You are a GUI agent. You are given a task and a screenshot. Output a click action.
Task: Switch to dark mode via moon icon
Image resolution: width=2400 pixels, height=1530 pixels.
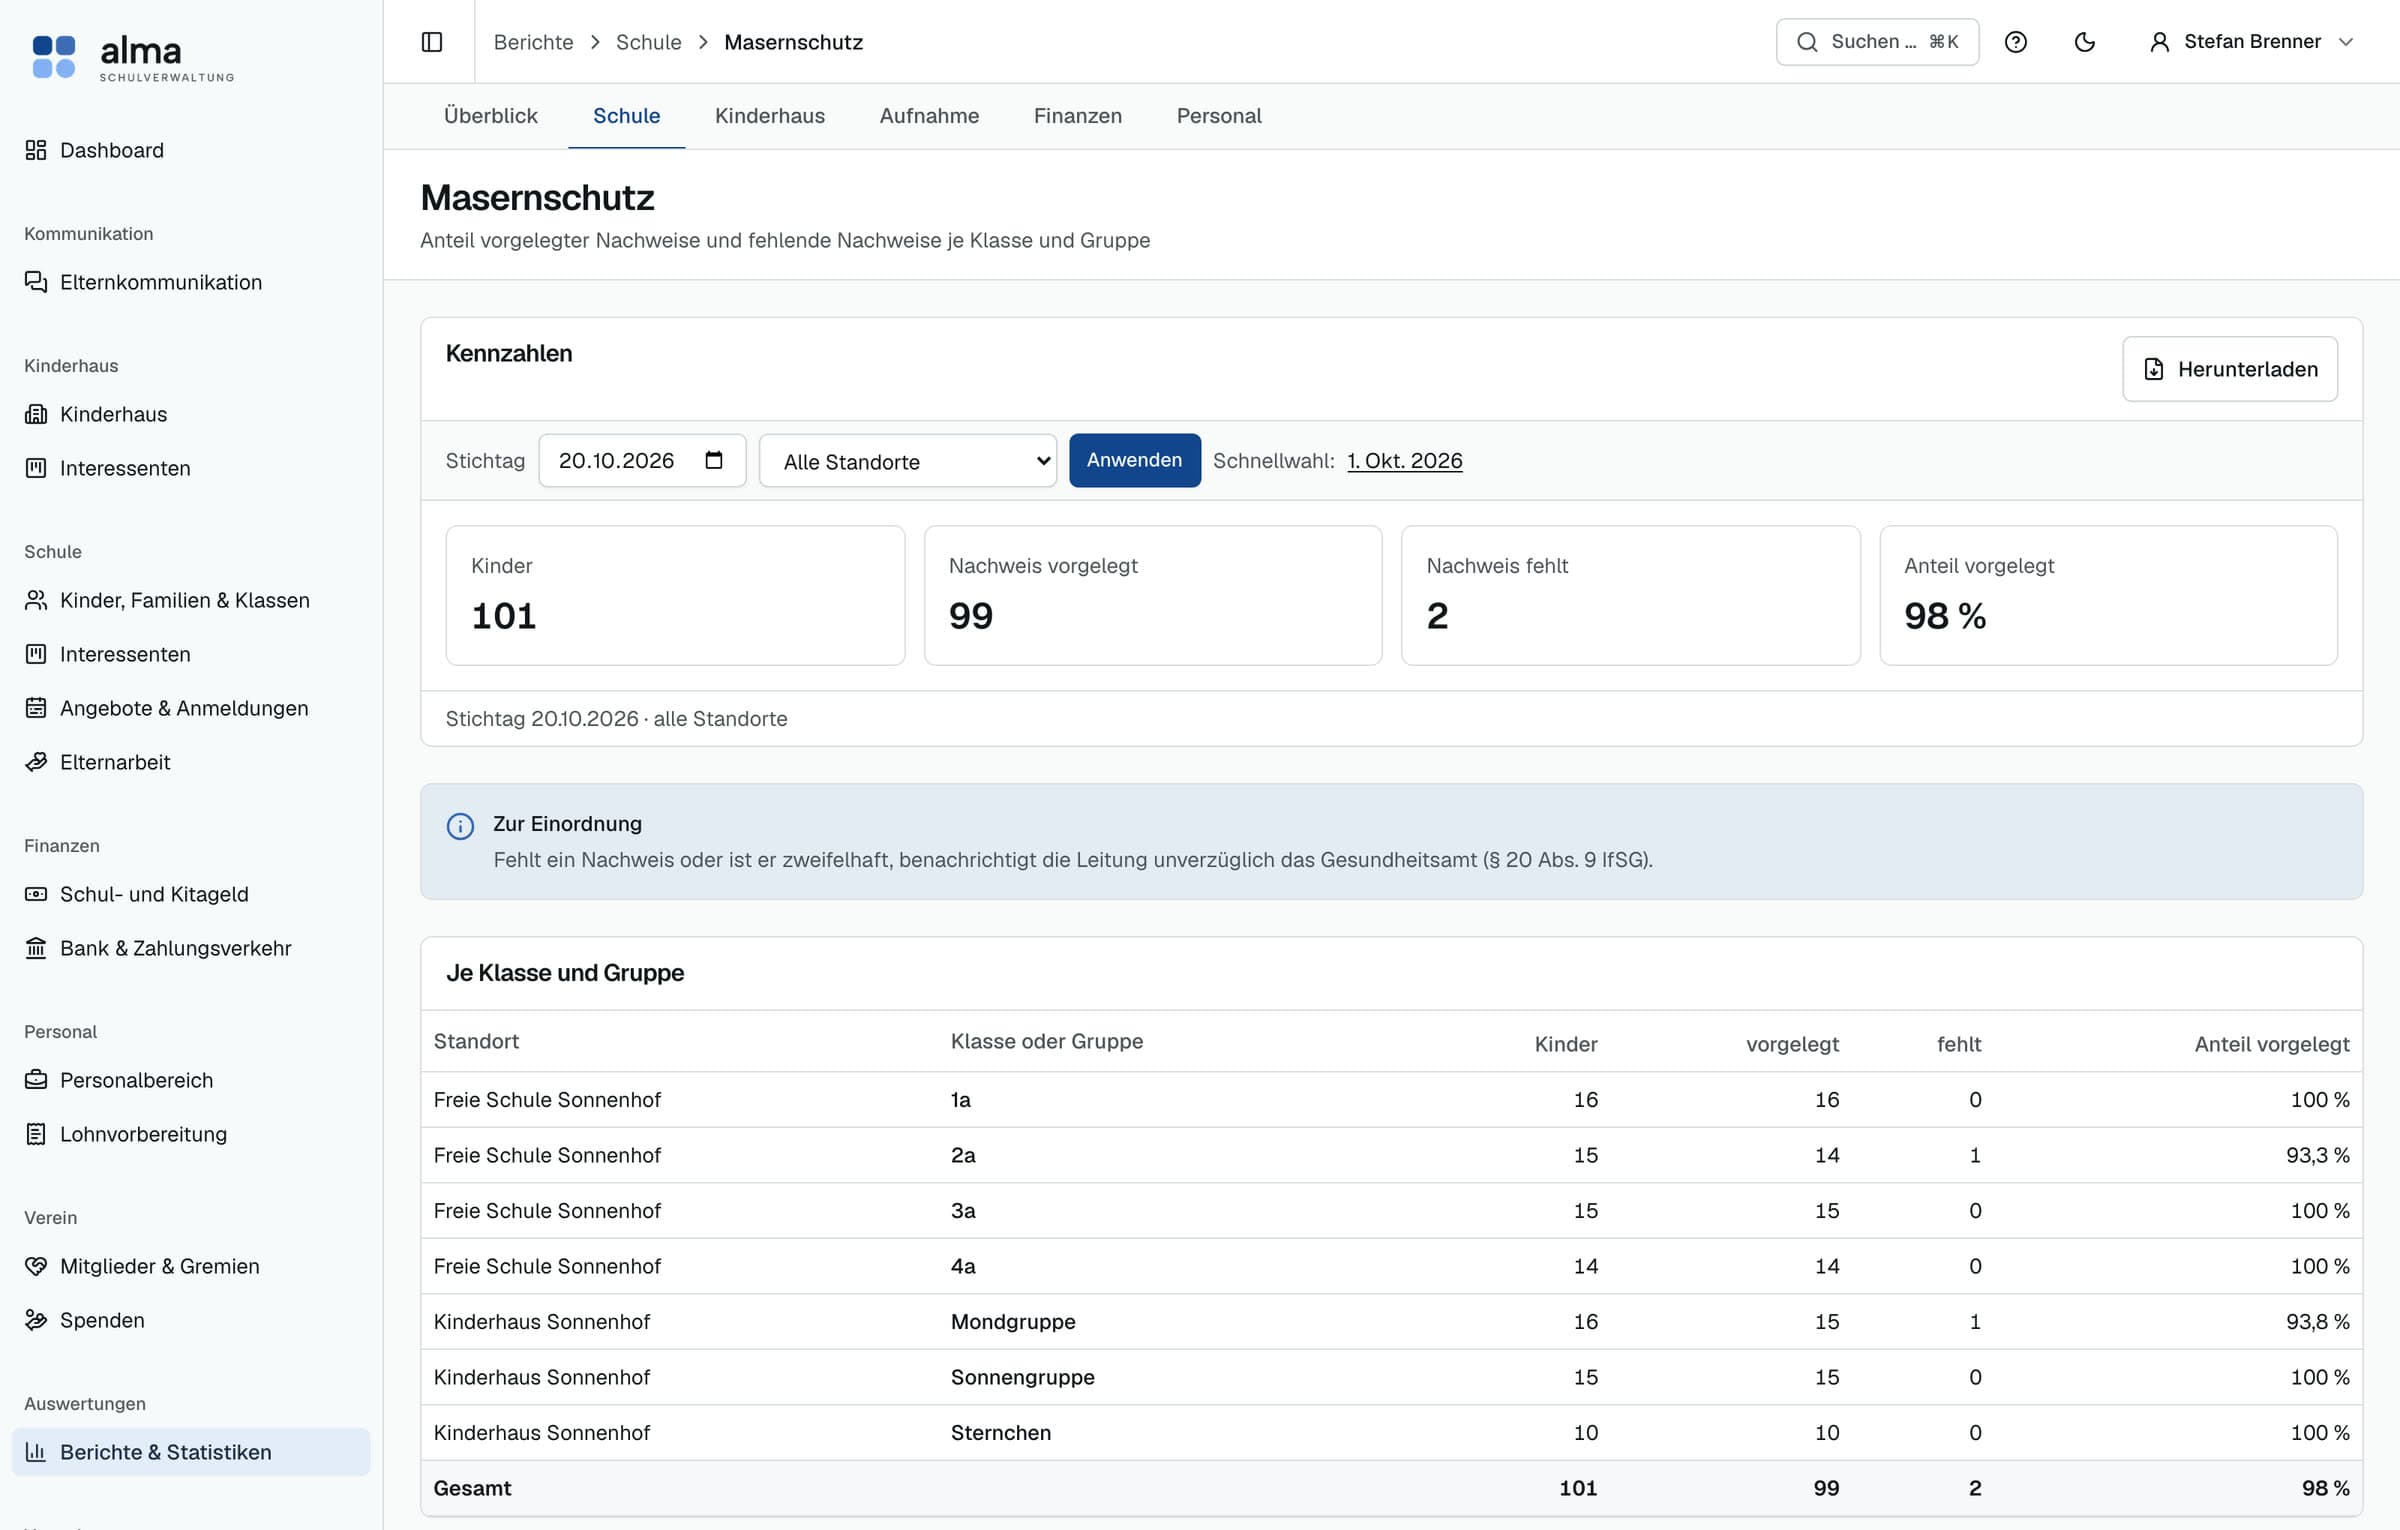[2085, 42]
